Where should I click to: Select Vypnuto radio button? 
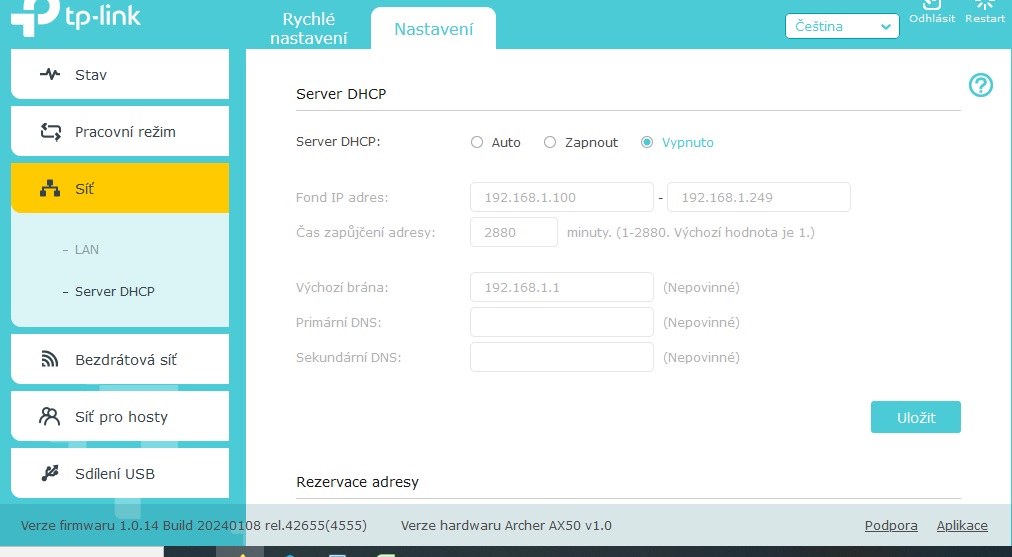click(x=647, y=143)
